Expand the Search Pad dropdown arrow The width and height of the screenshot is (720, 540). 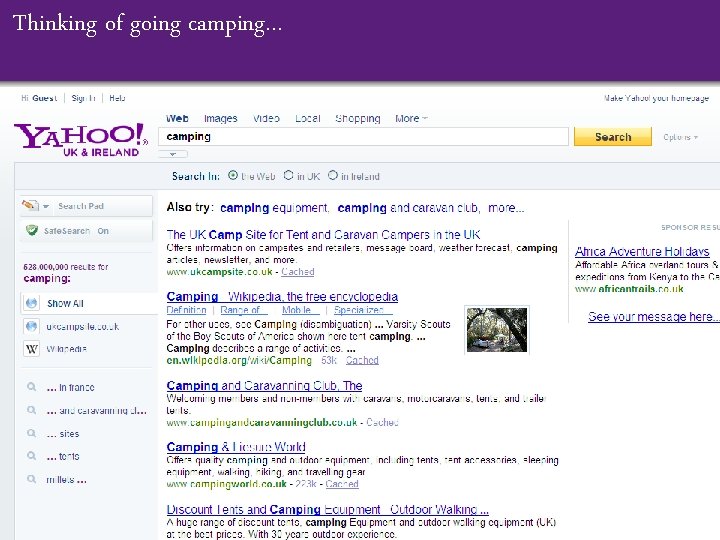46,206
